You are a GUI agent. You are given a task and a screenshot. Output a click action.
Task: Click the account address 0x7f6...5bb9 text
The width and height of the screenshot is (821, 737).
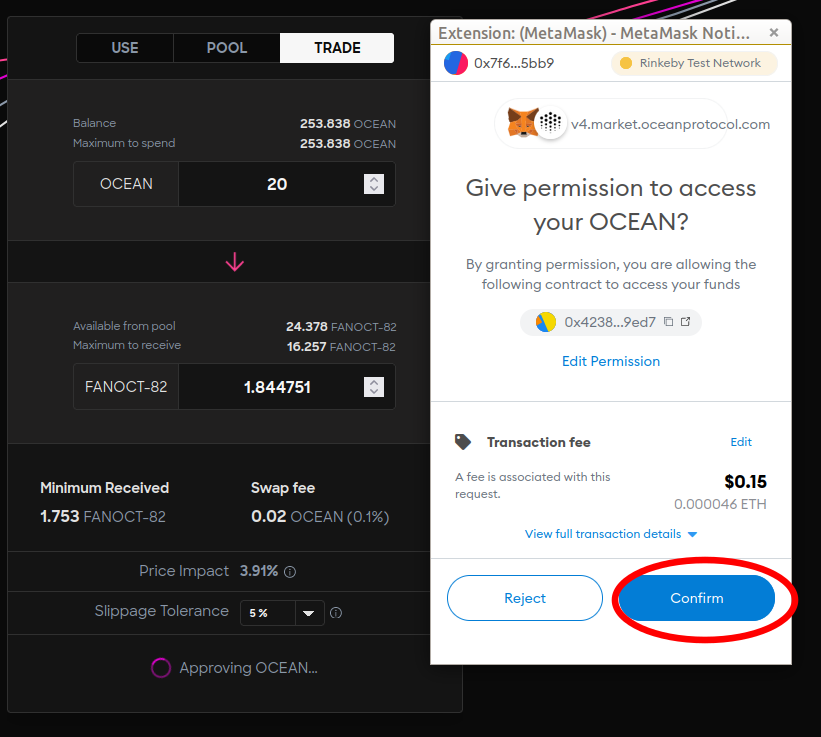click(x=514, y=63)
